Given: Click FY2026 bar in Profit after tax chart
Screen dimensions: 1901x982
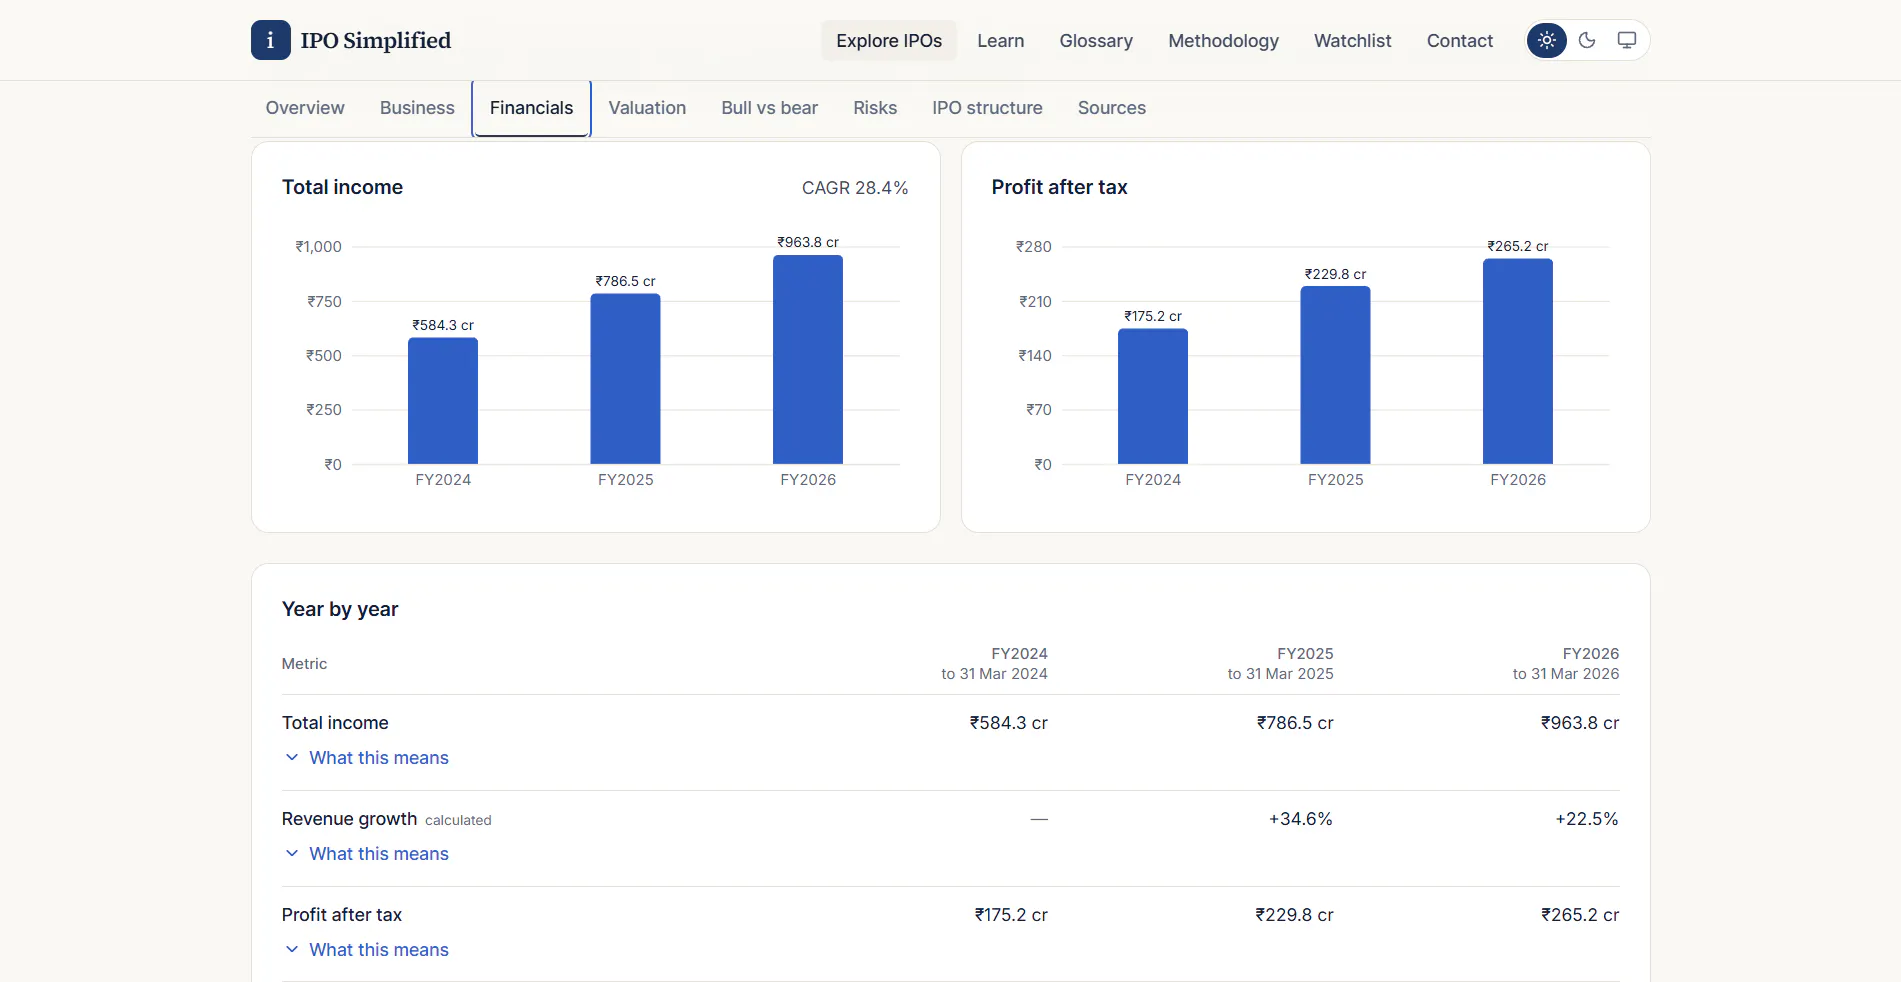Looking at the screenshot, I should [1518, 361].
